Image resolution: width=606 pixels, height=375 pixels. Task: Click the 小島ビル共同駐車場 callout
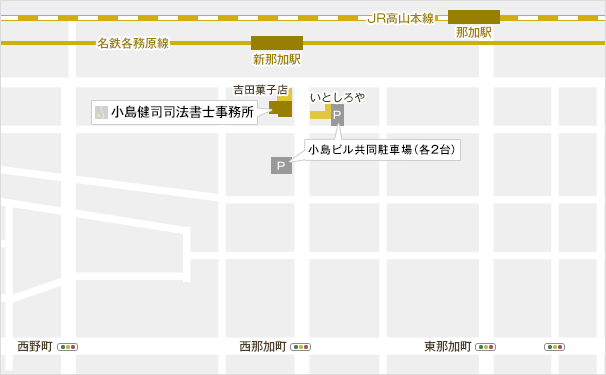click(383, 150)
